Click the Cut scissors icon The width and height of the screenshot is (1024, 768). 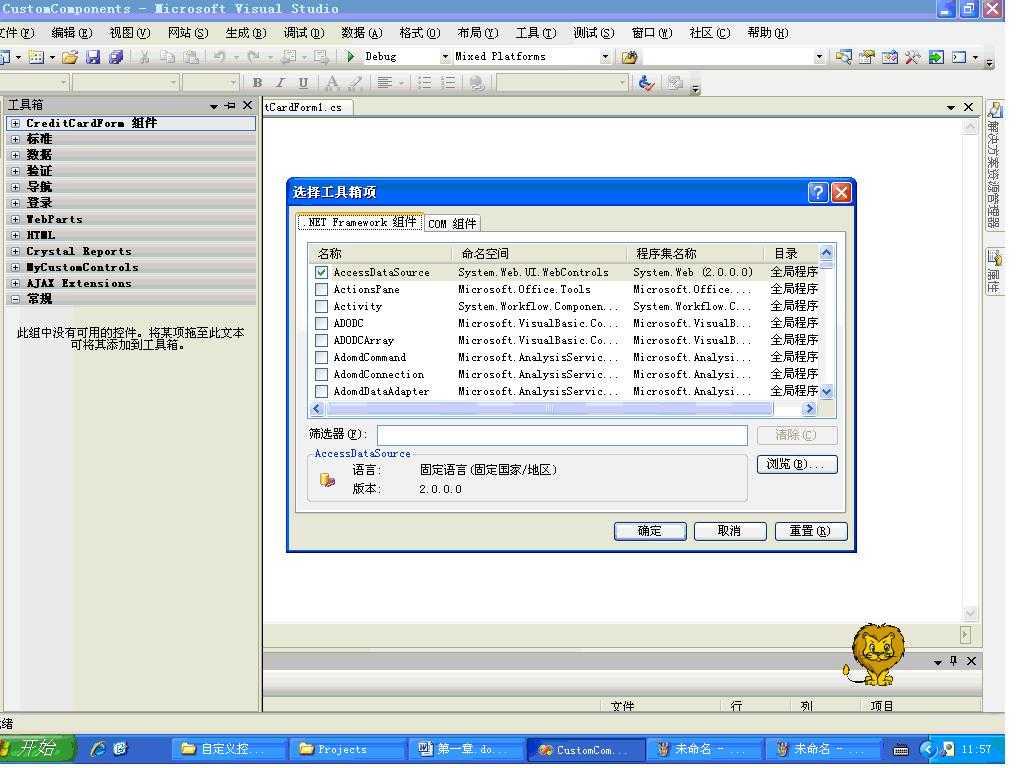click(144, 57)
